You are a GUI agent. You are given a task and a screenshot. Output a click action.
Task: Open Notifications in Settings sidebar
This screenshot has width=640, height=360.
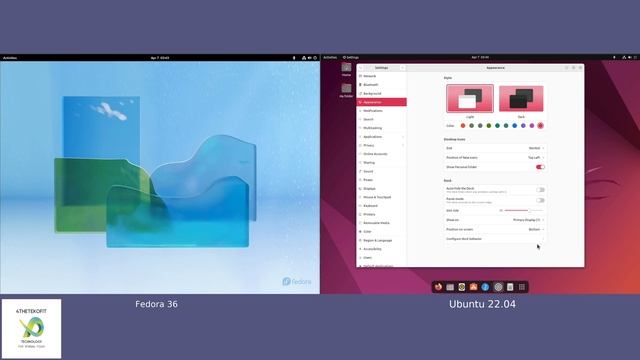(382, 111)
